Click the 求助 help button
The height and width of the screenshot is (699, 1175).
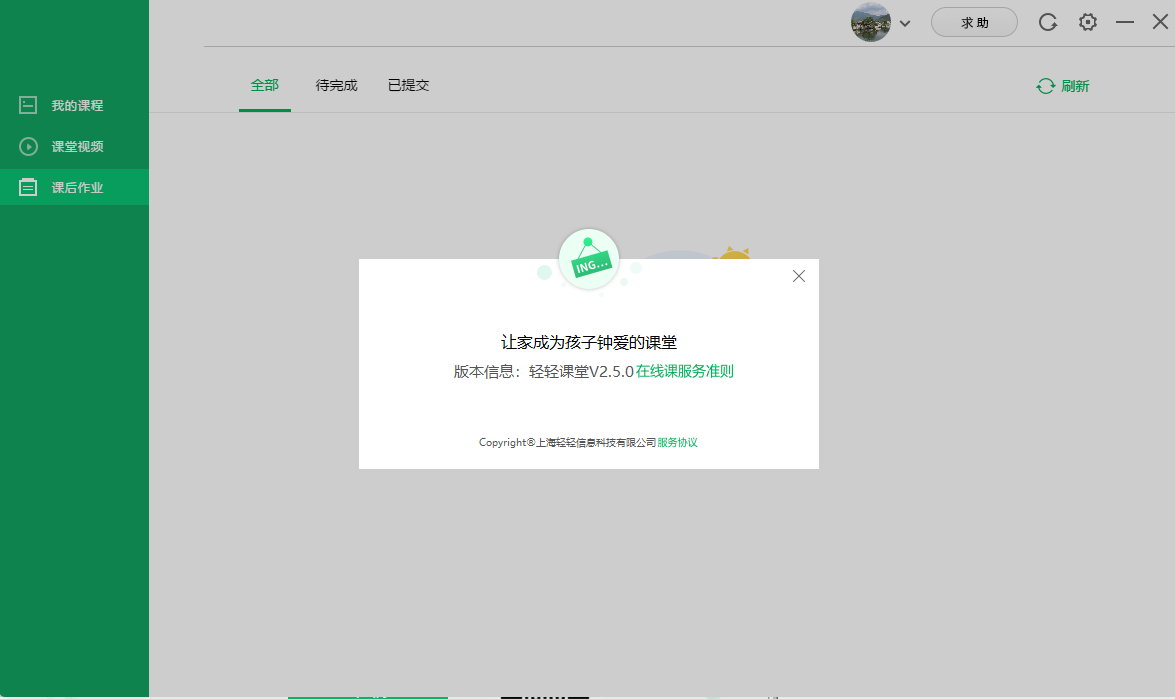point(973,21)
